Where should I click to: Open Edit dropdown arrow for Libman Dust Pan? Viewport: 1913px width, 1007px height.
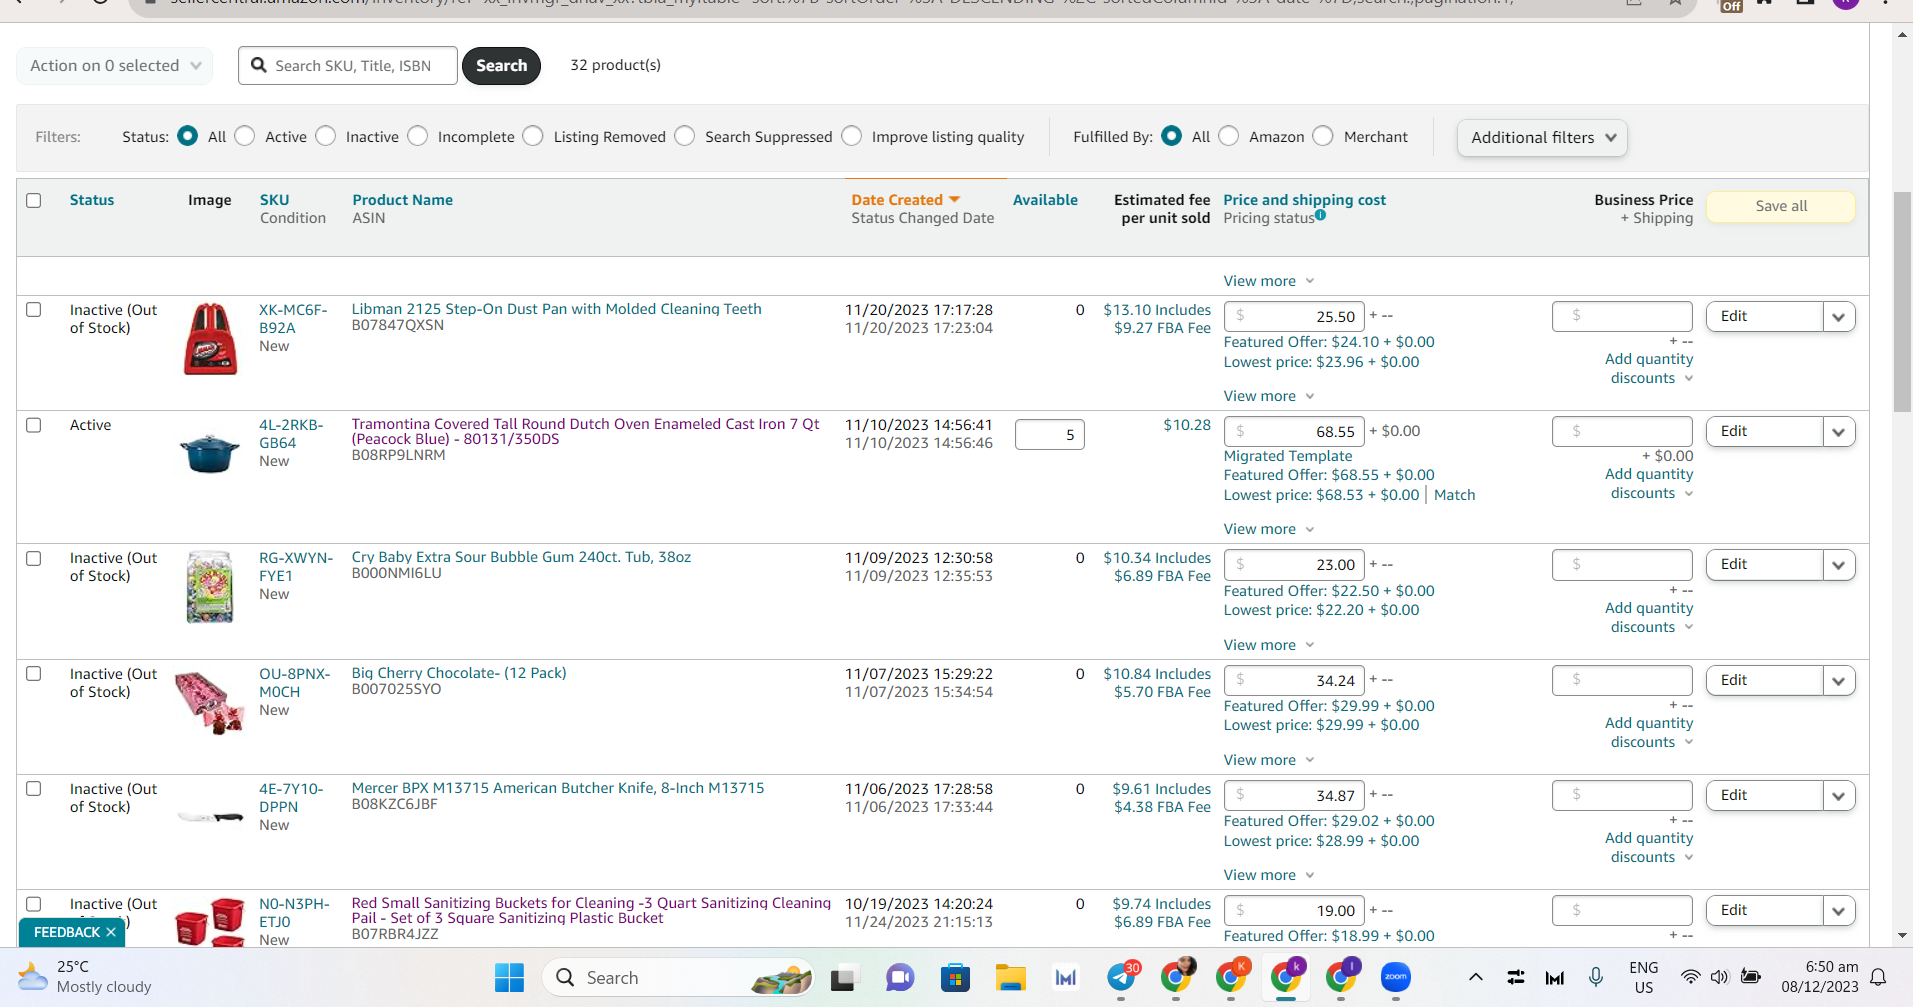pyautogui.click(x=1839, y=317)
